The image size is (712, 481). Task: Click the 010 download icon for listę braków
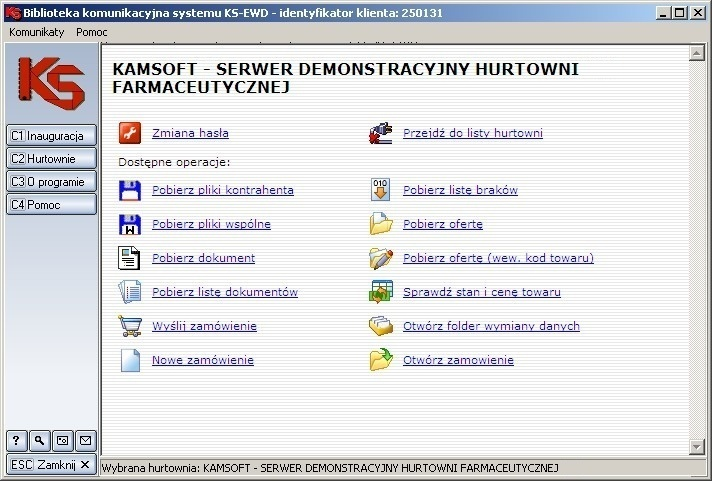(x=380, y=190)
